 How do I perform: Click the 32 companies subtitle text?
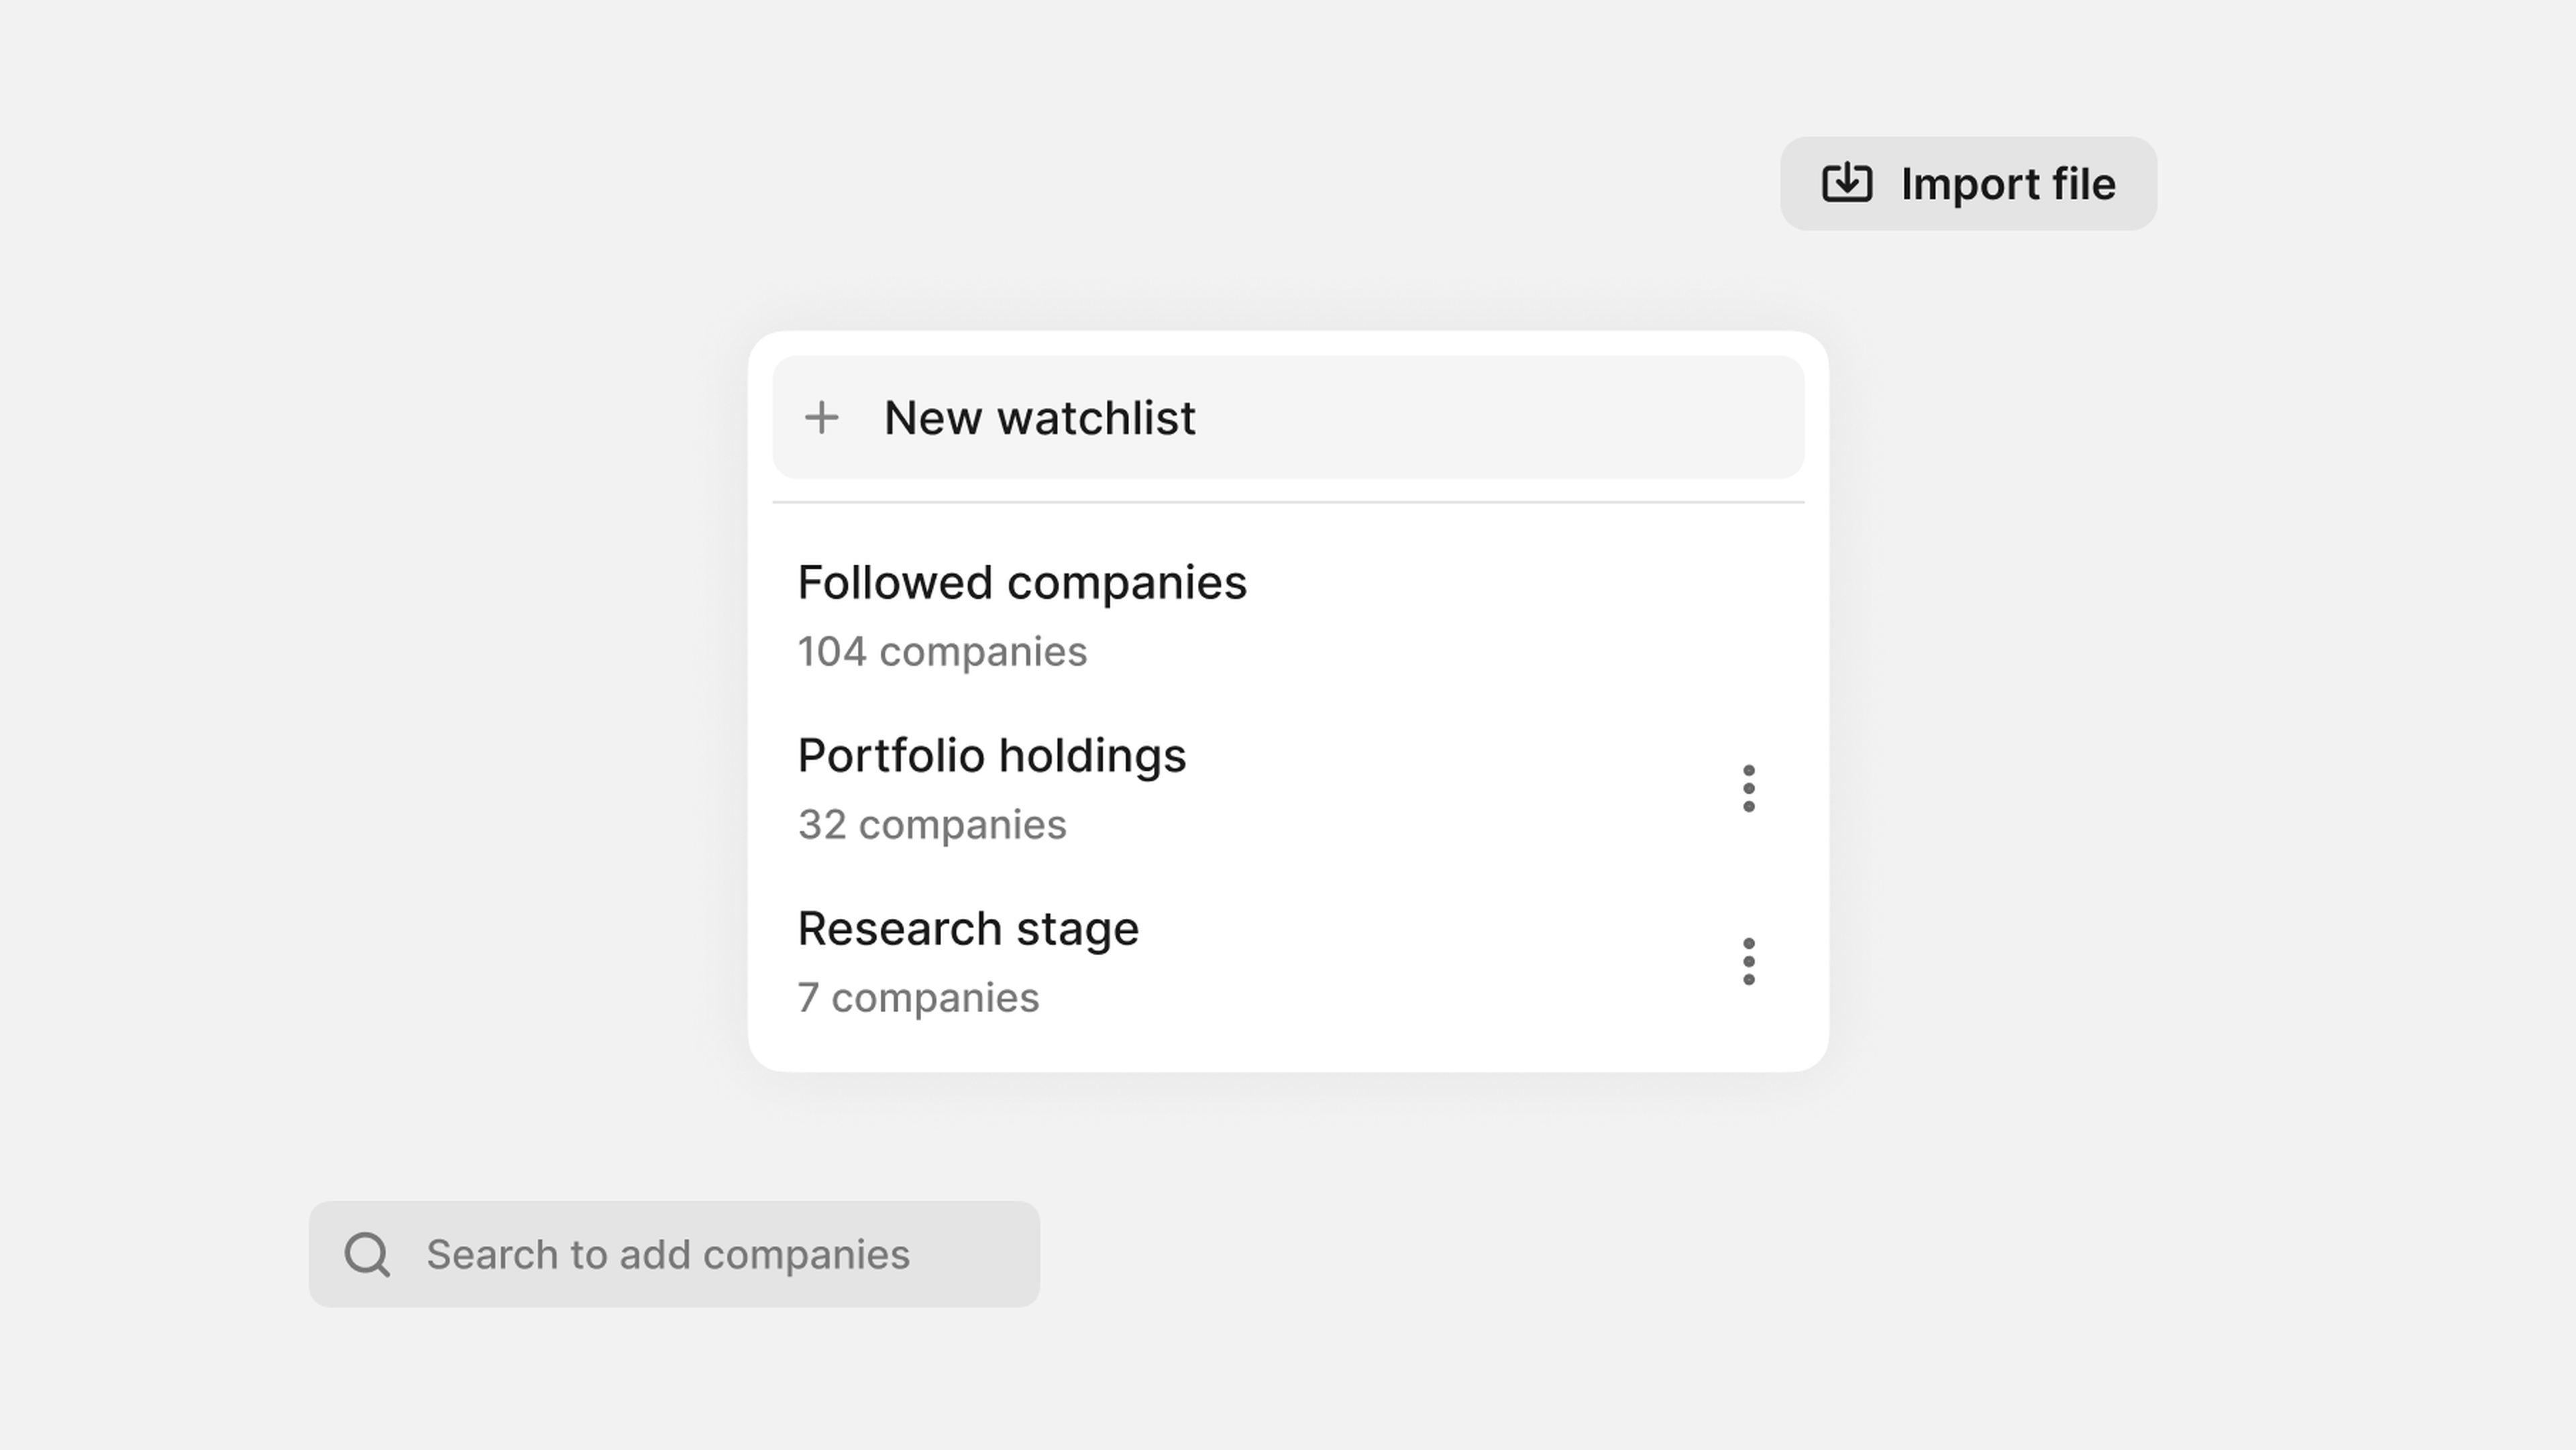pos(932,824)
